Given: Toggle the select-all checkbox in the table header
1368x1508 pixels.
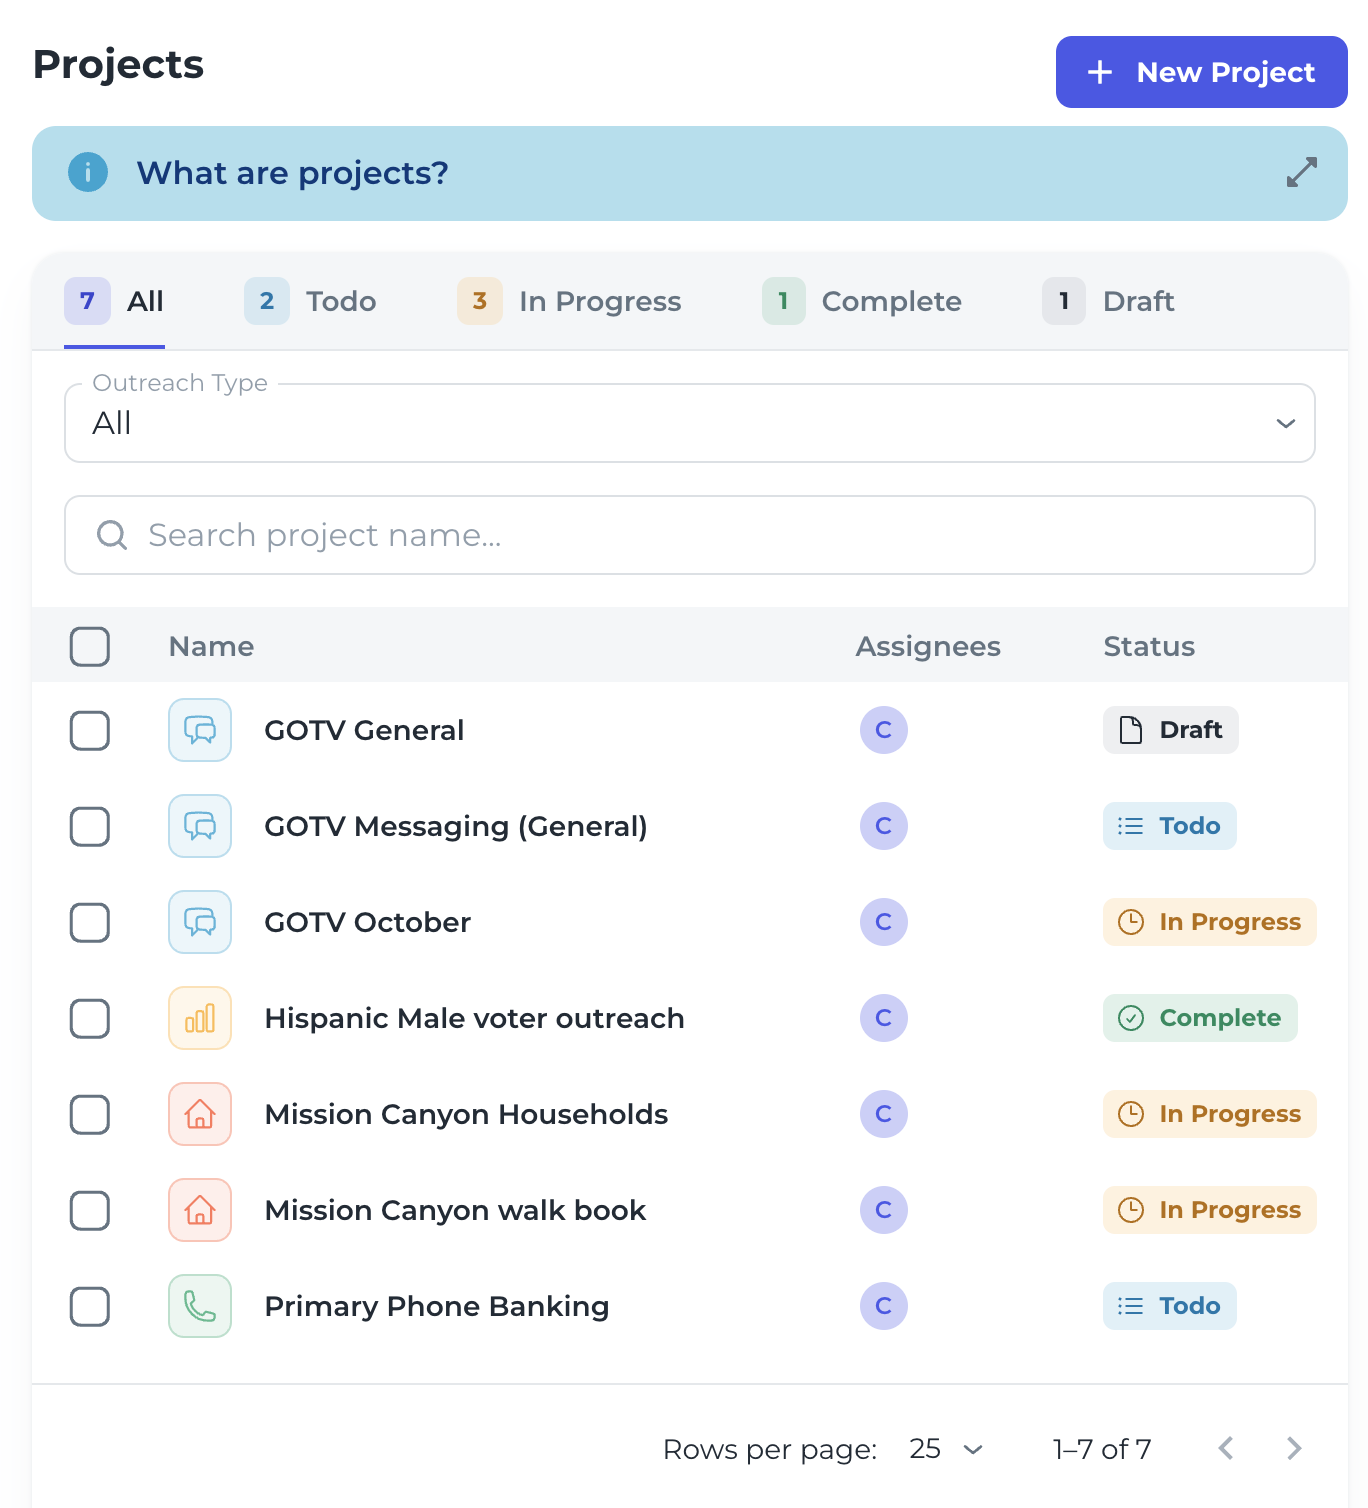Looking at the screenshot, I should point(90,647).
